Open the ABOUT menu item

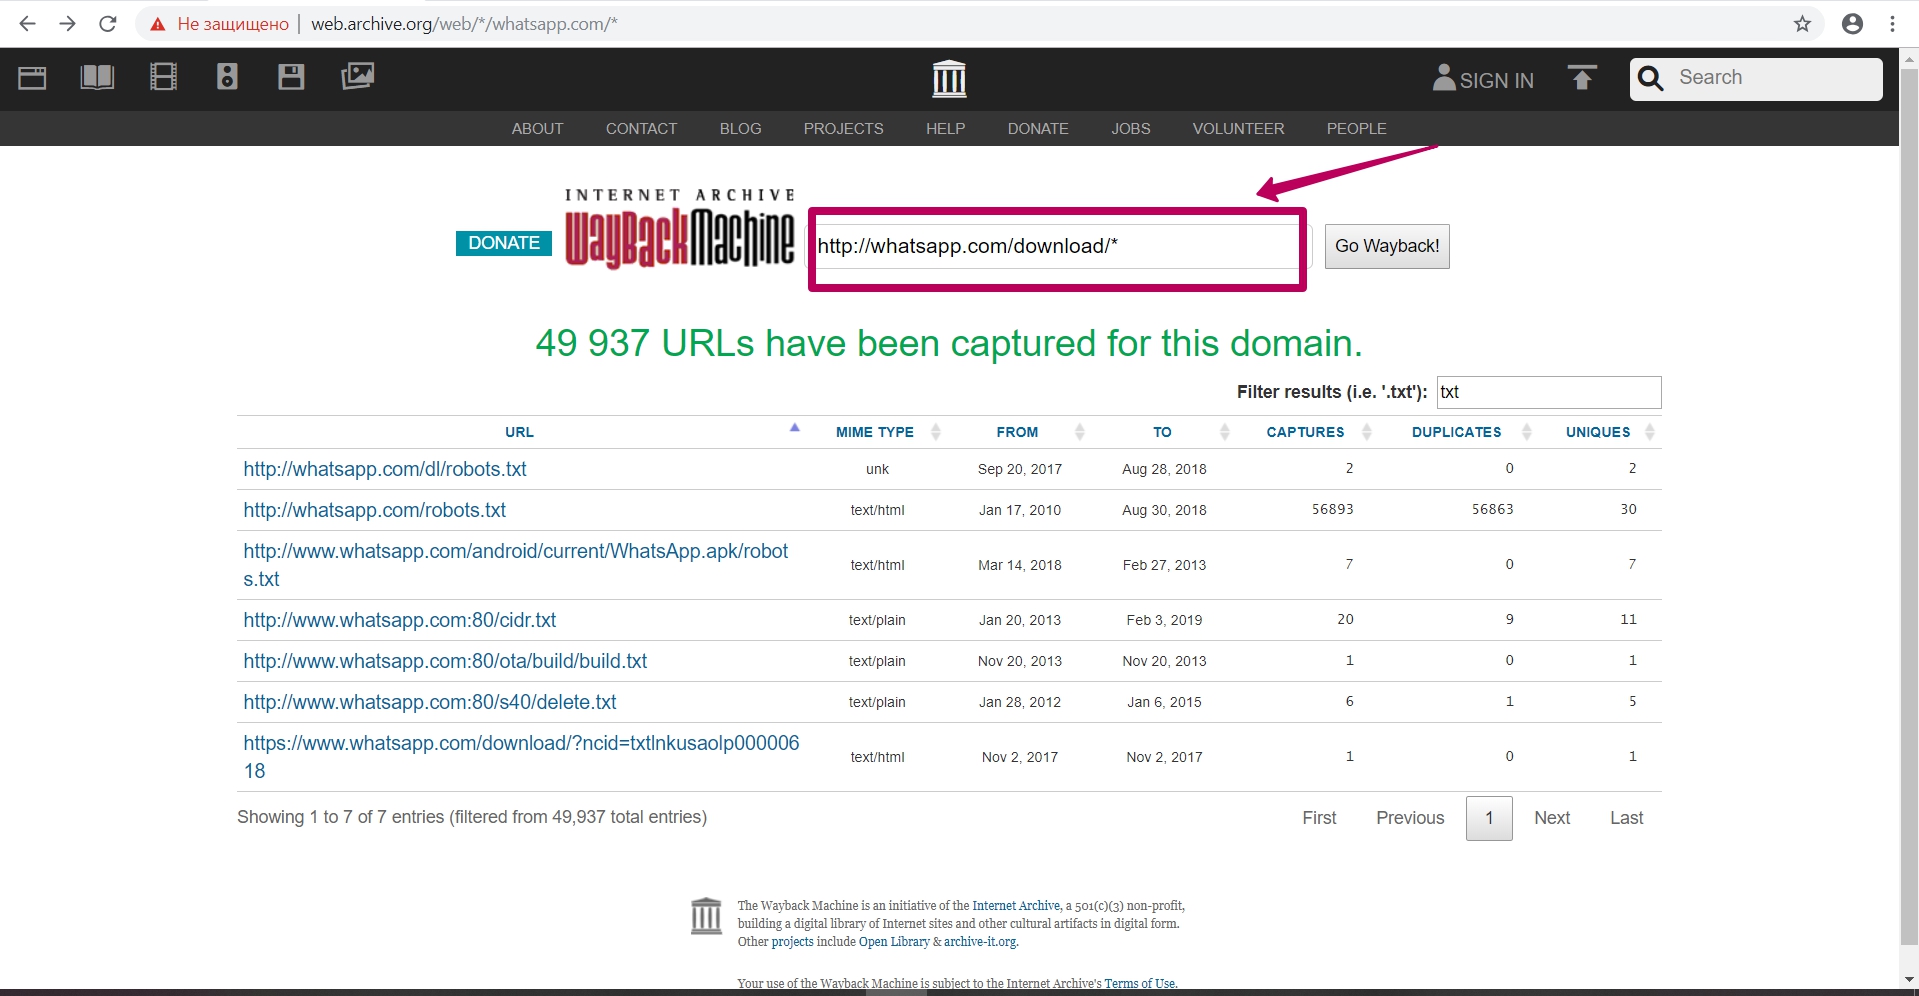click(537, 129)
